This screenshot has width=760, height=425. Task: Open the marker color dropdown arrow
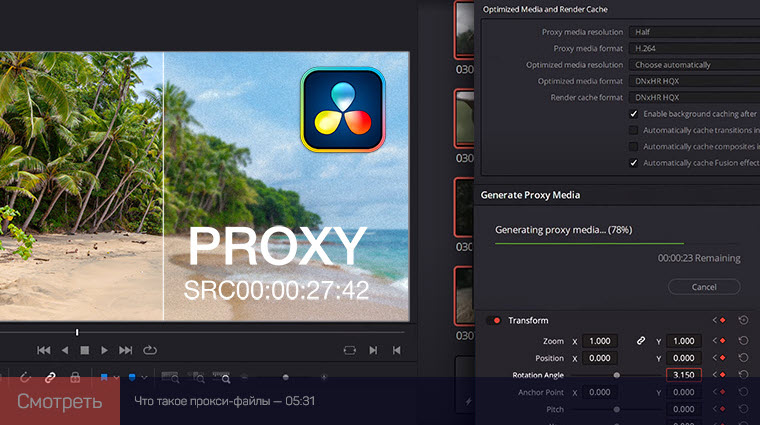point(144,378)
